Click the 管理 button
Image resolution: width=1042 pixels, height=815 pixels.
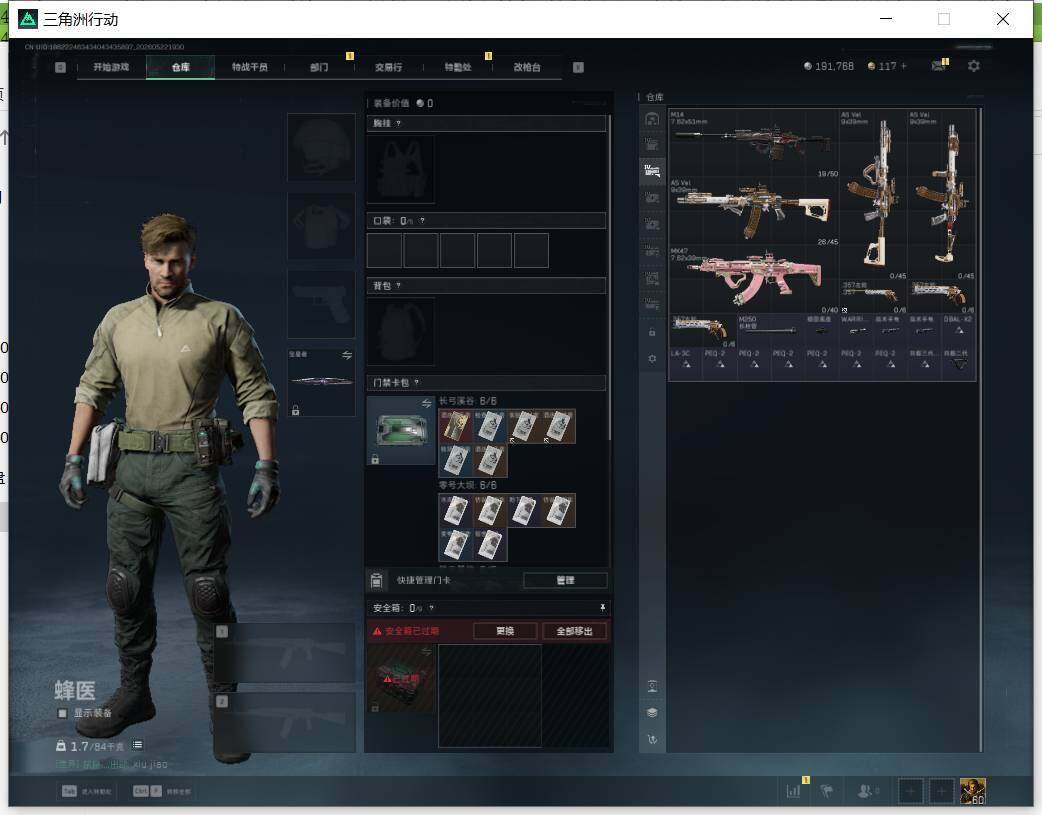[x=565, y=580]
